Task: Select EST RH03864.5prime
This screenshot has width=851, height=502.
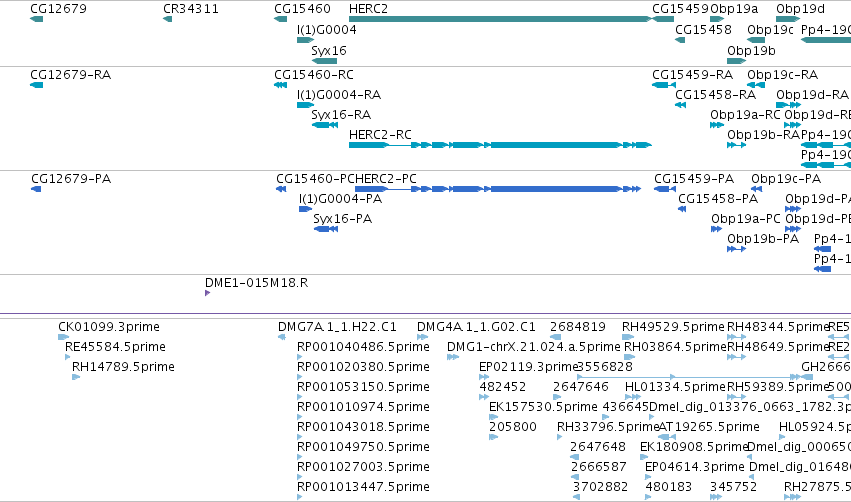Action: click(x=675, y=347)
